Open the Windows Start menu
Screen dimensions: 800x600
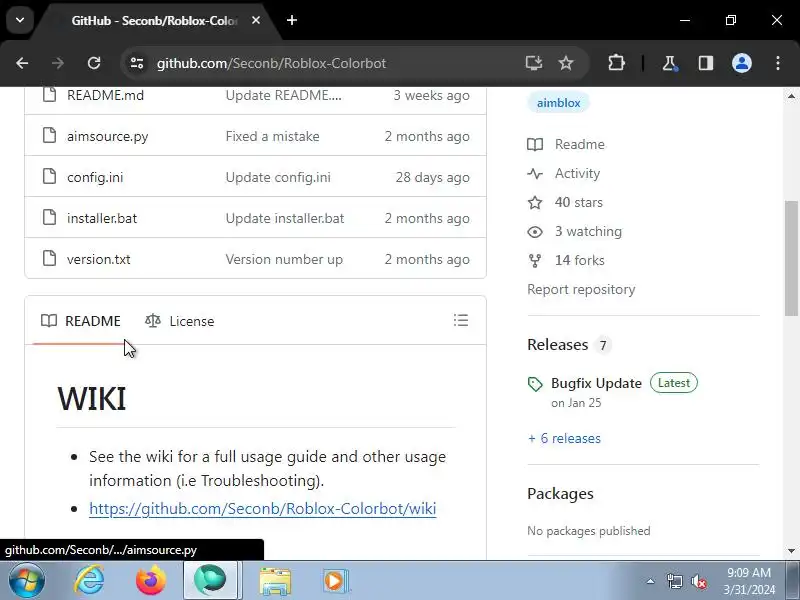pos(27,581)
